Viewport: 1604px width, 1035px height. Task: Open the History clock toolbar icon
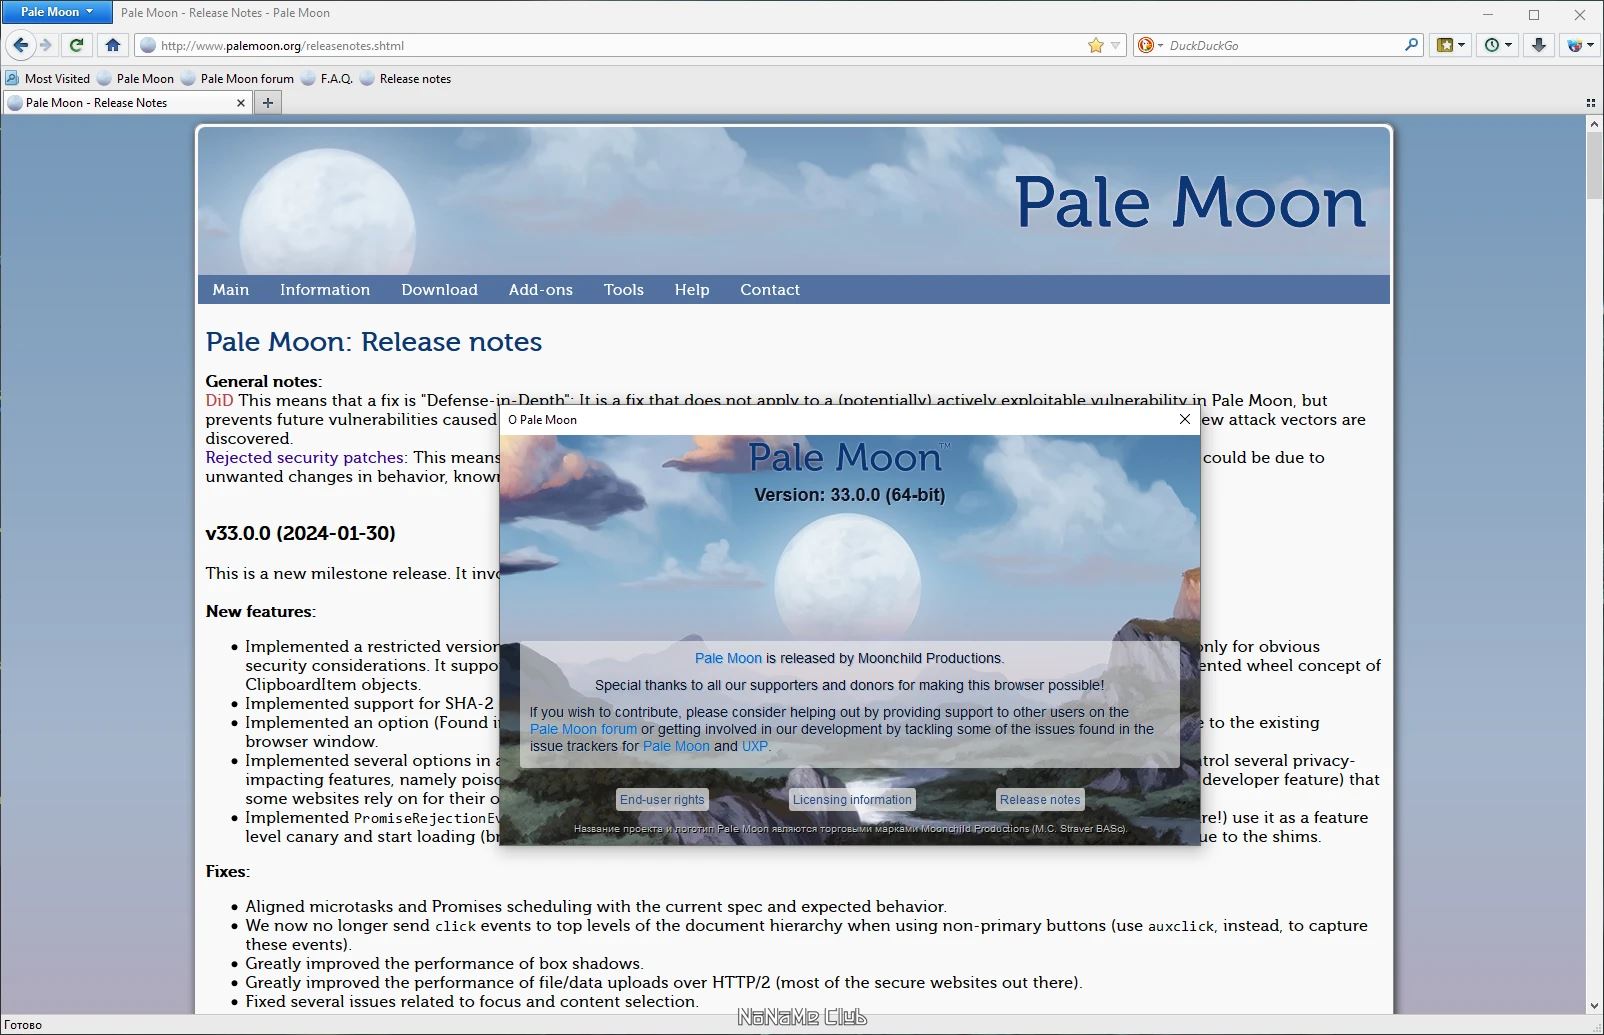point(1497,45)
